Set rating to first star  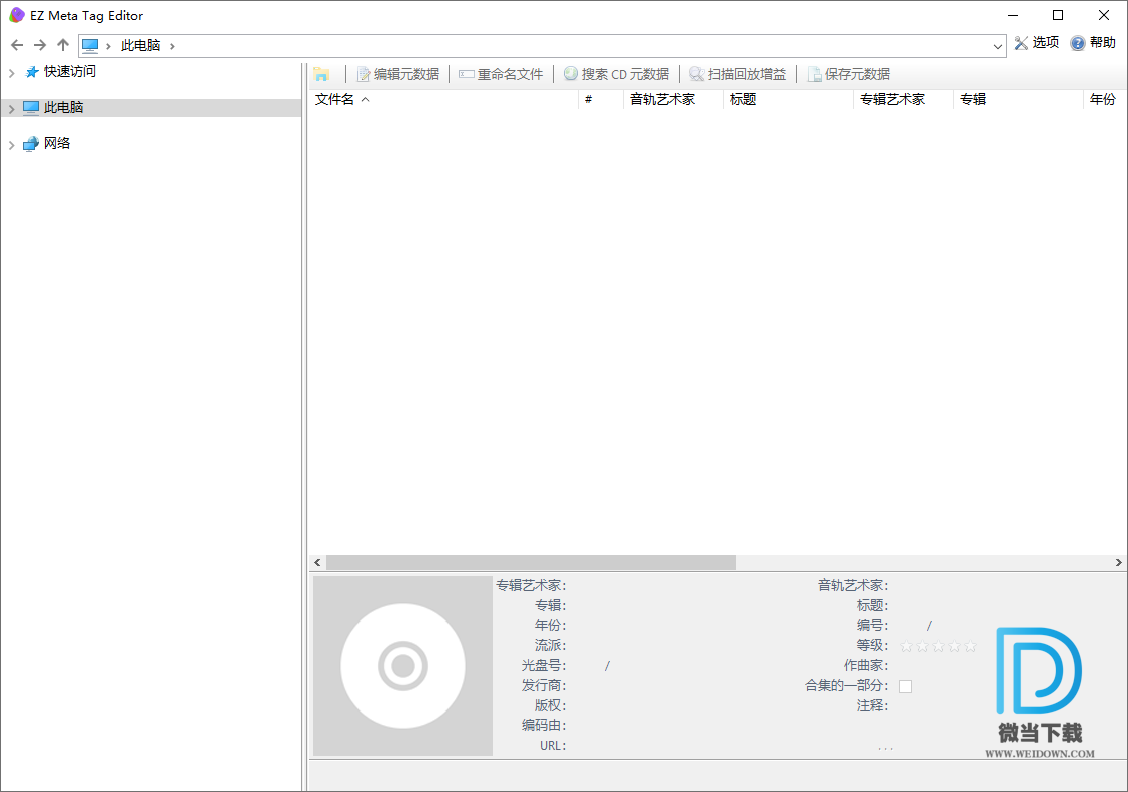906,646
